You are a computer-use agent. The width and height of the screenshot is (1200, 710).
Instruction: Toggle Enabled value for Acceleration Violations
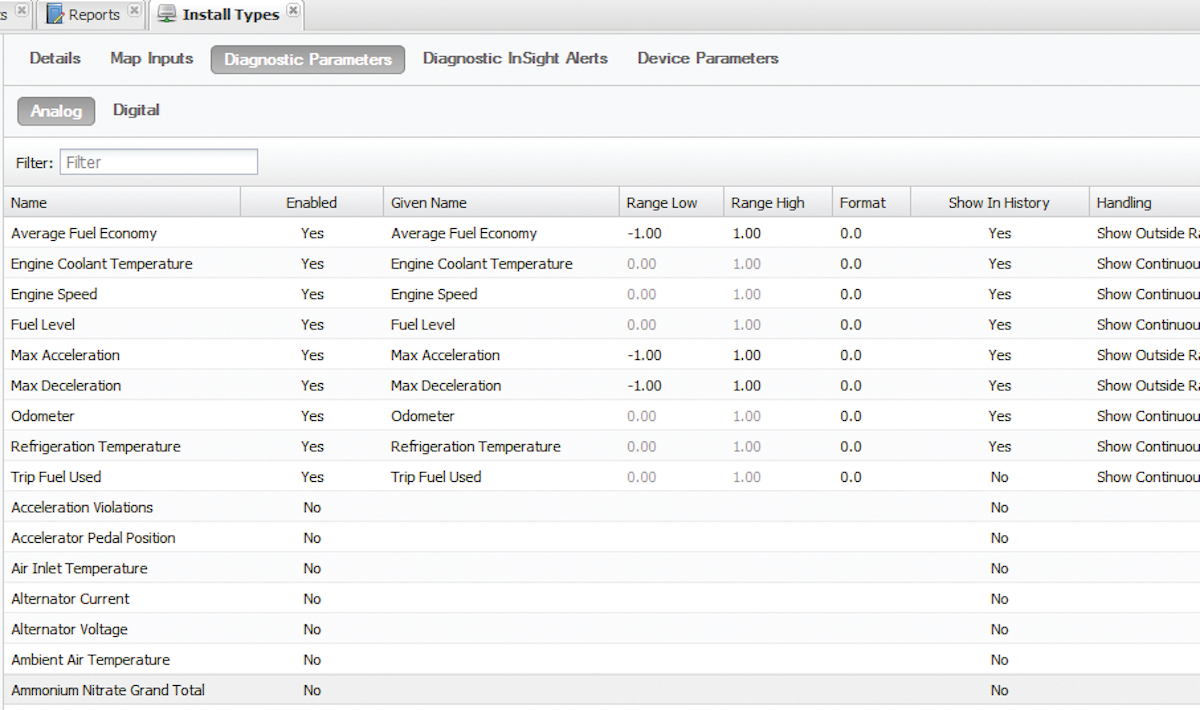coord(312,508)
